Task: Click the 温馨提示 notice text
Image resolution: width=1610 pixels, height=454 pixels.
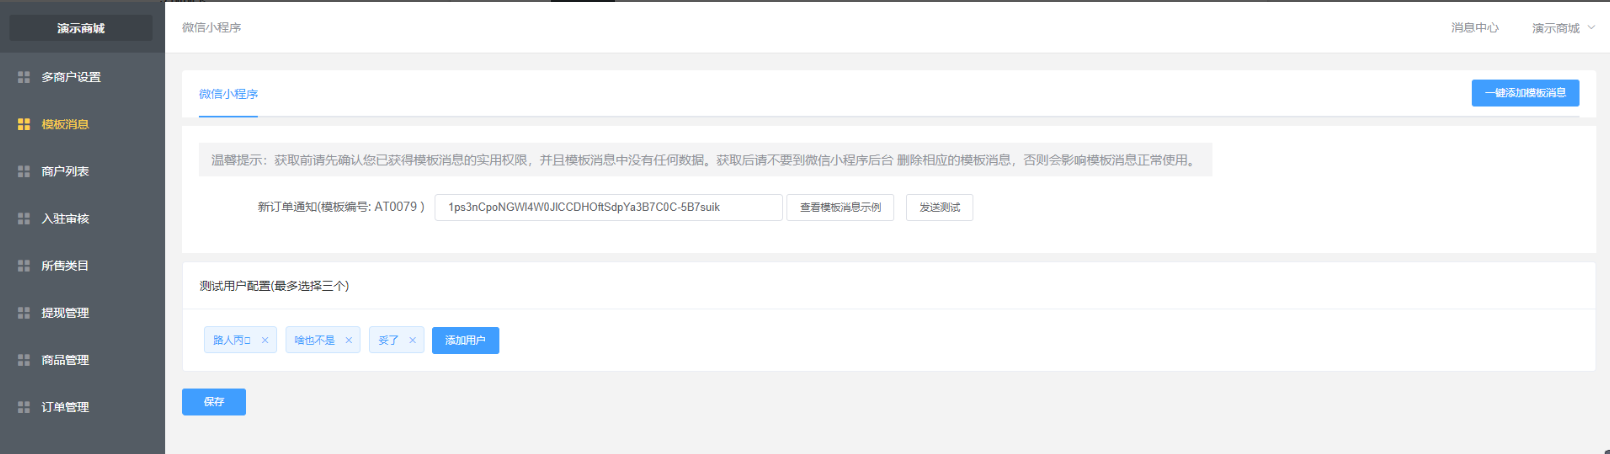Action: (x=705, y=160)
